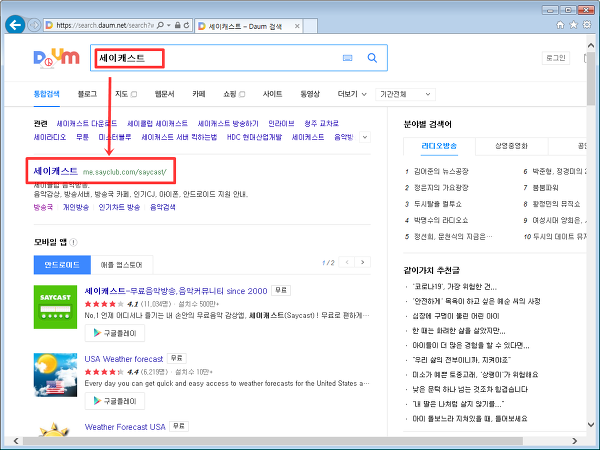The width and height of the screenshot is (600, 450).
Task: Open the 구글플레이 button for Saycast app
Action: tap(115, 333)
